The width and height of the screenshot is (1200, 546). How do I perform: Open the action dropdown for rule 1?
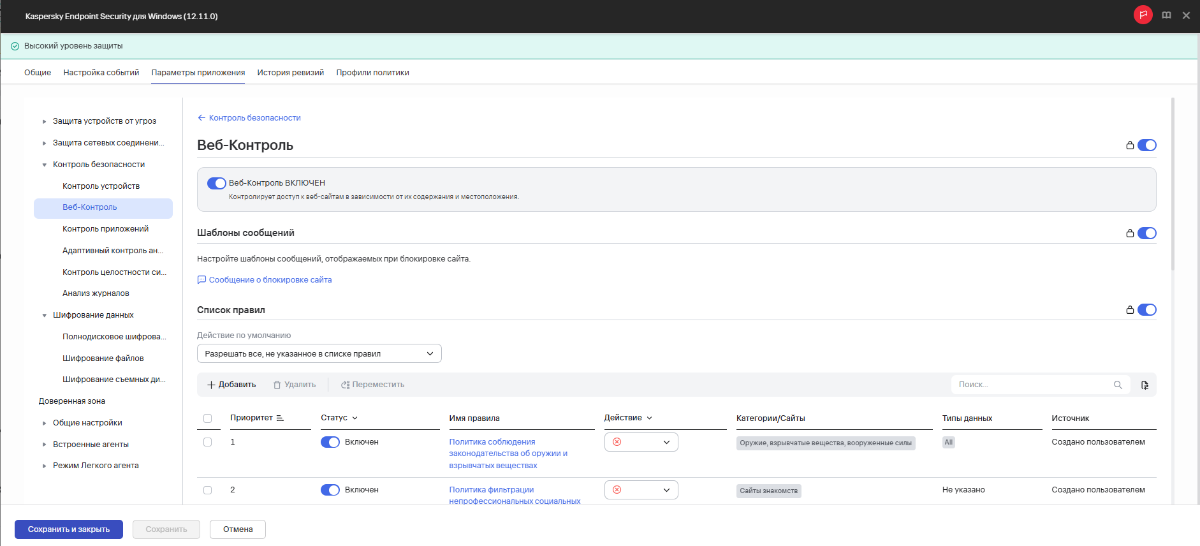pos(641,442)
